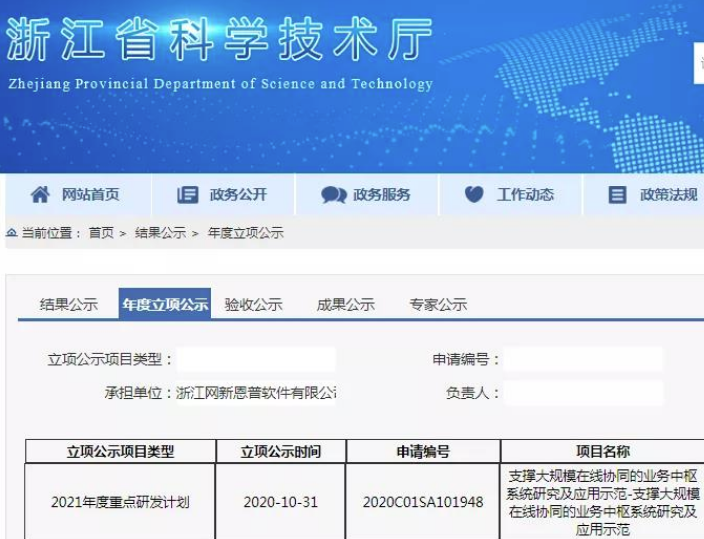Focus the 申请编号 input field
The image size is (704, 539).
coord(583,360)
